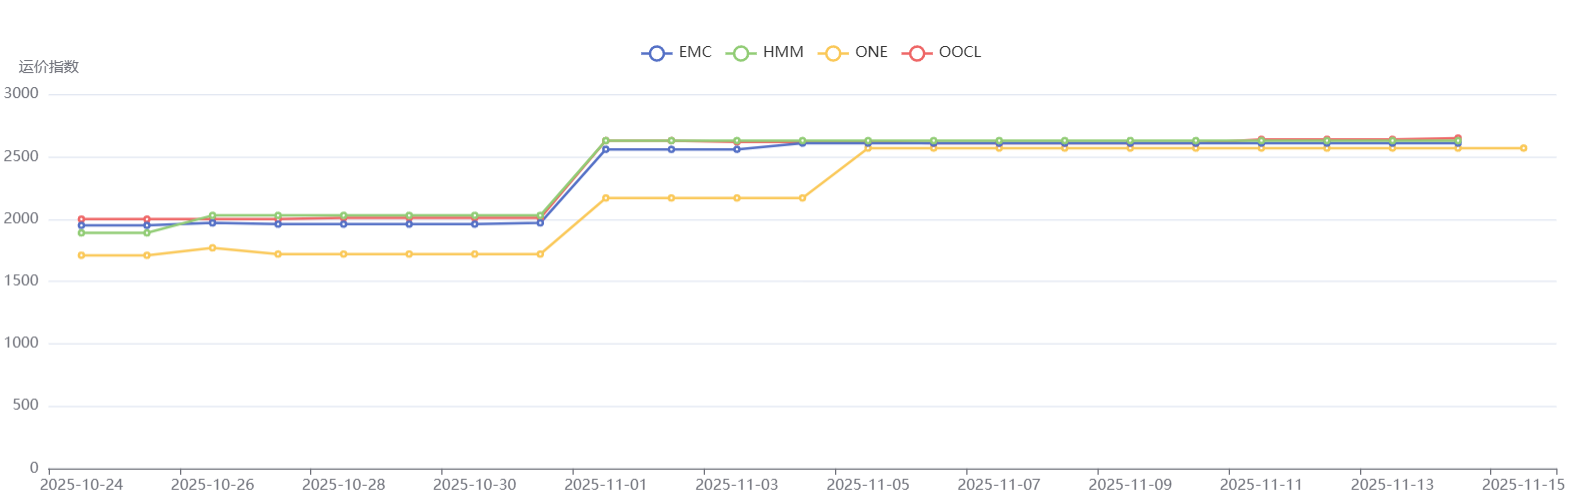This screenshot has height=501, width=1570.
Task: Click the 2025-11-05 x-axis date label
Action: (868, 485)
